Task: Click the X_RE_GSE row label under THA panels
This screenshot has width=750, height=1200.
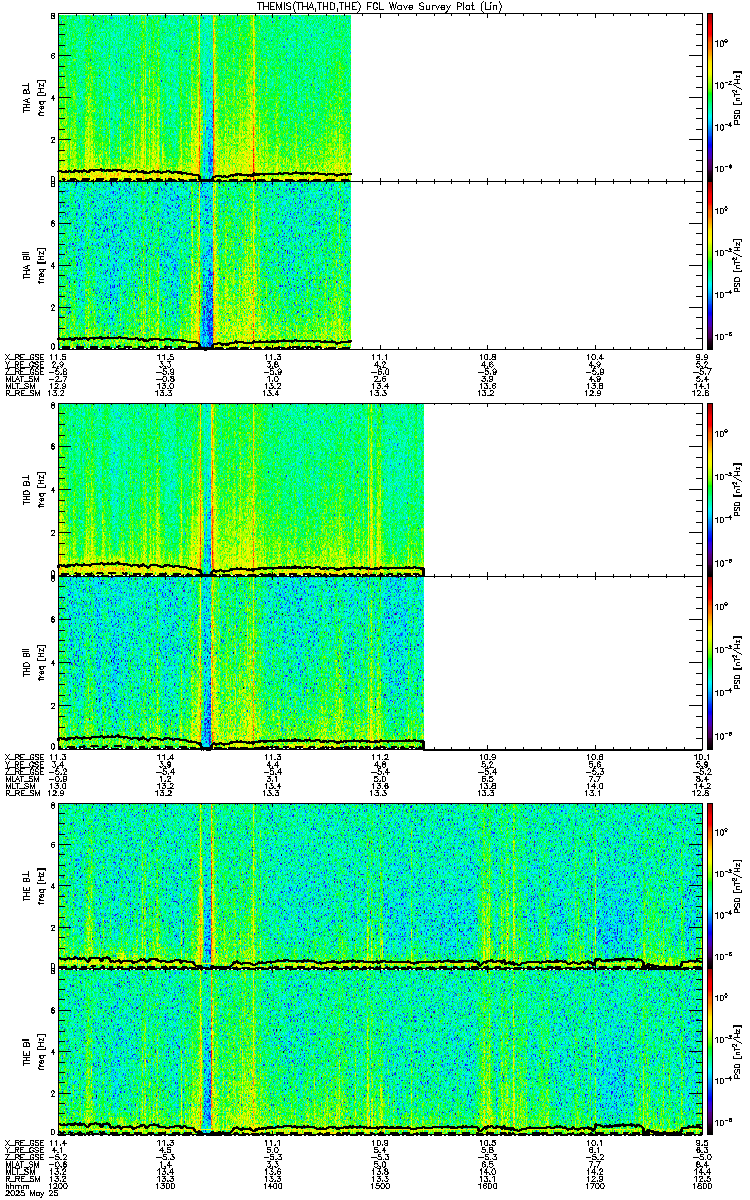Action: pos(23,356)
